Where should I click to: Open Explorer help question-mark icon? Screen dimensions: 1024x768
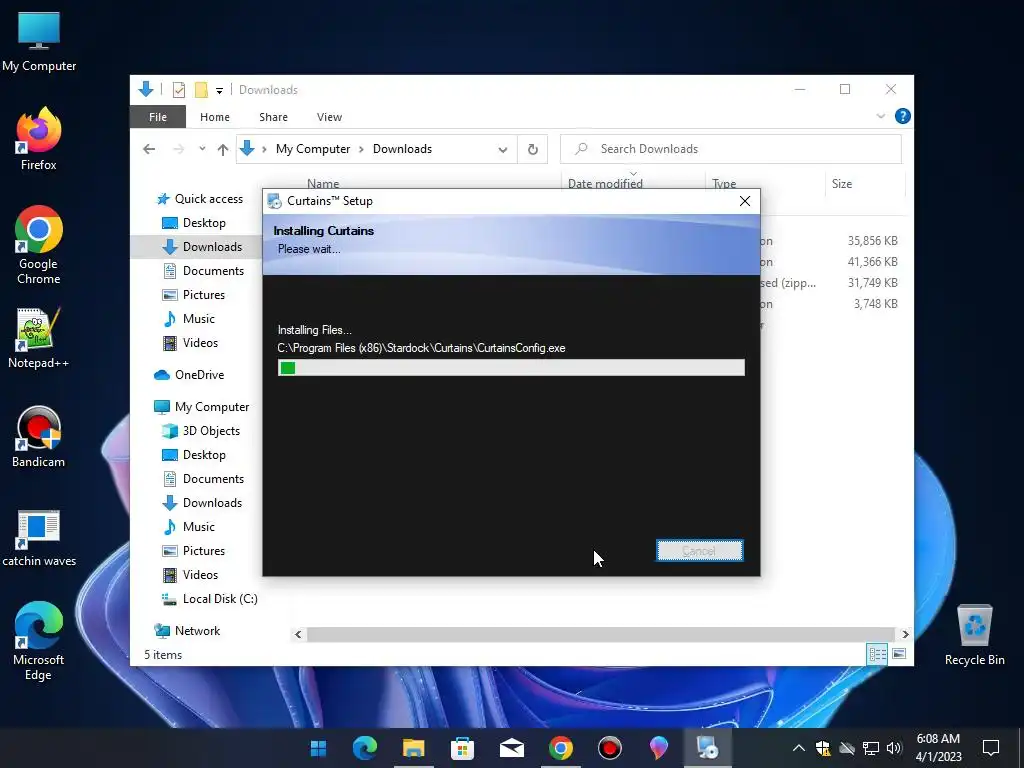coord(903,116)
